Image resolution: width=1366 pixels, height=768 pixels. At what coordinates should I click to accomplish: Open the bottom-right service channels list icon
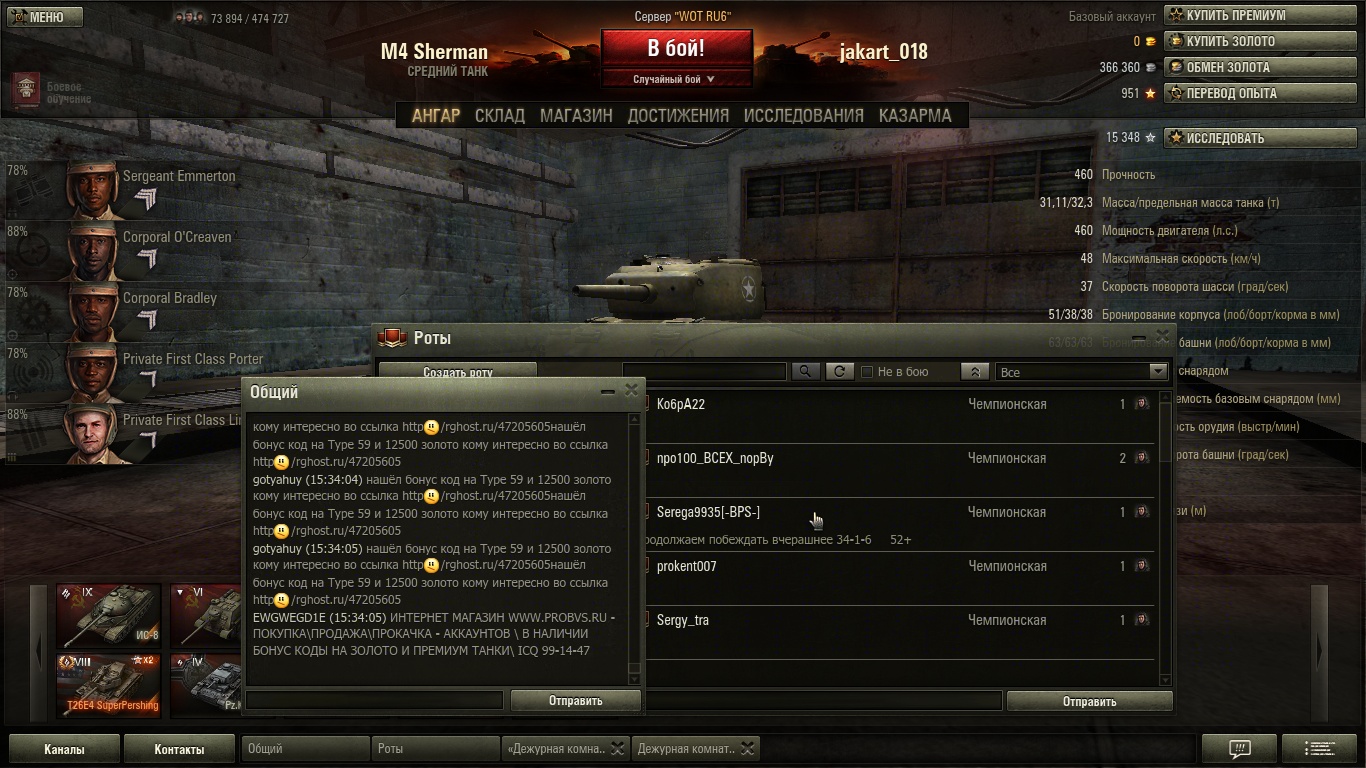click(1319, 749)
